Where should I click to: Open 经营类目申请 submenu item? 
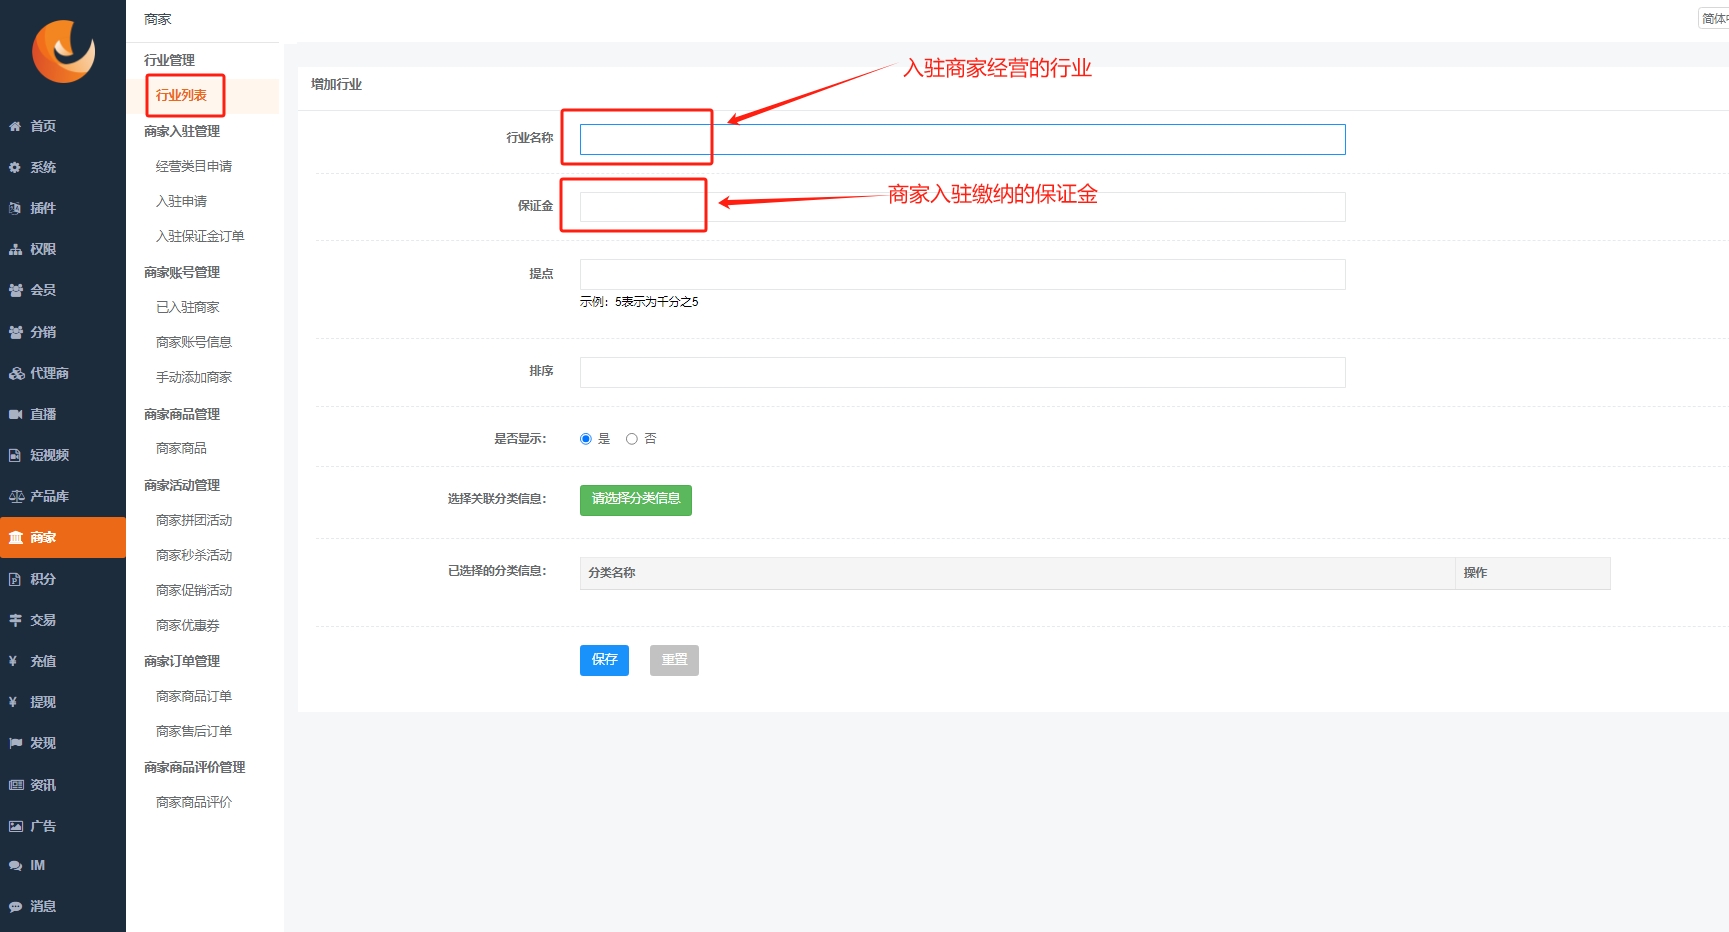tap(194, 166)
